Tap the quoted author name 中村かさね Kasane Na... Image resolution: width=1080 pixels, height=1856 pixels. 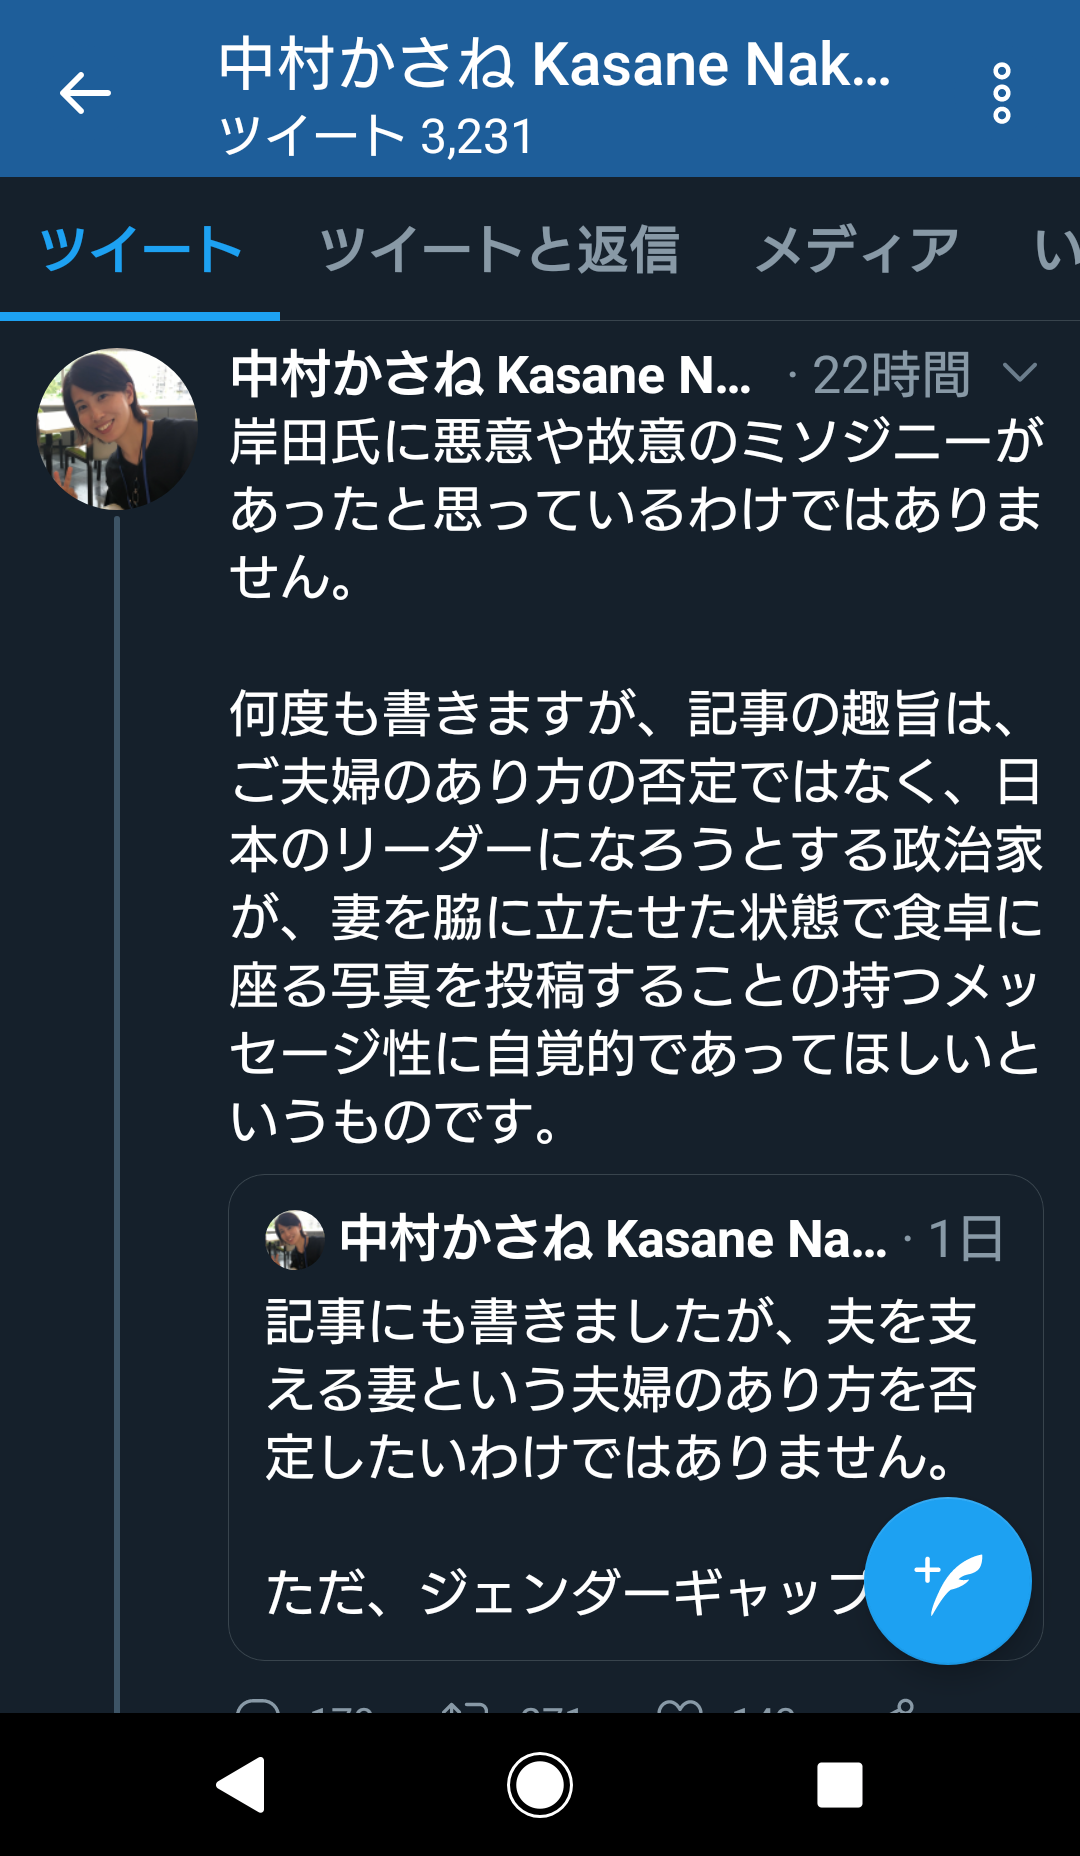612,1240
